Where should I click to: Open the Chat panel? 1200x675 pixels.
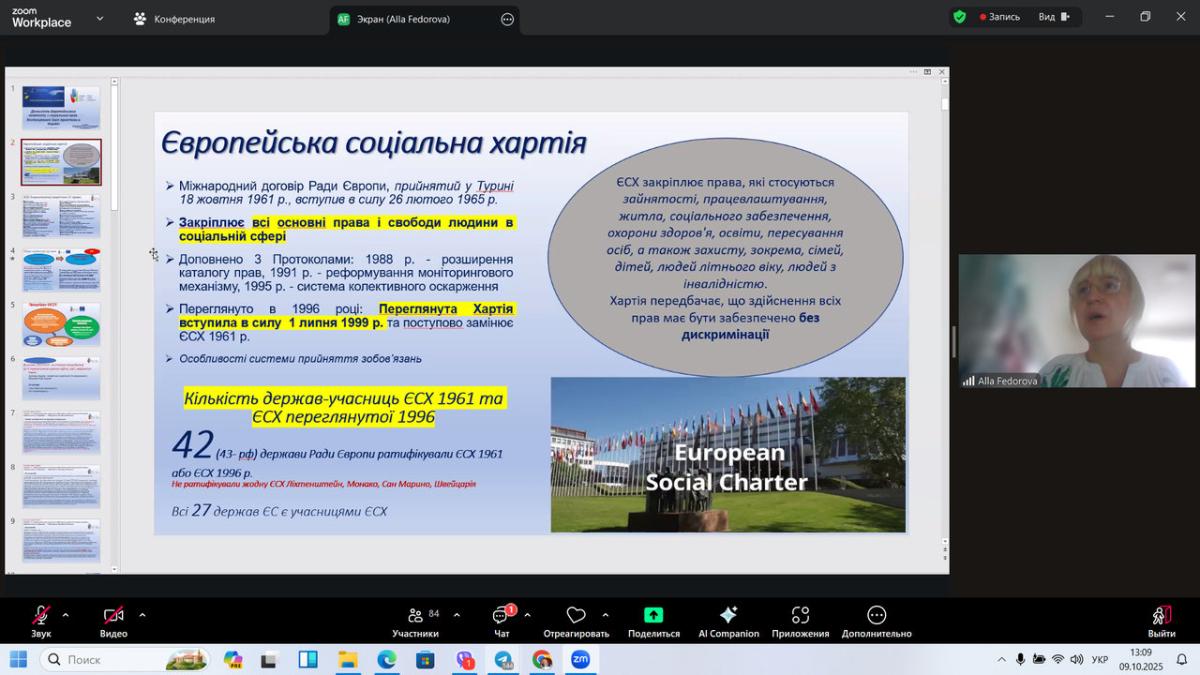(x=501, y=616)
